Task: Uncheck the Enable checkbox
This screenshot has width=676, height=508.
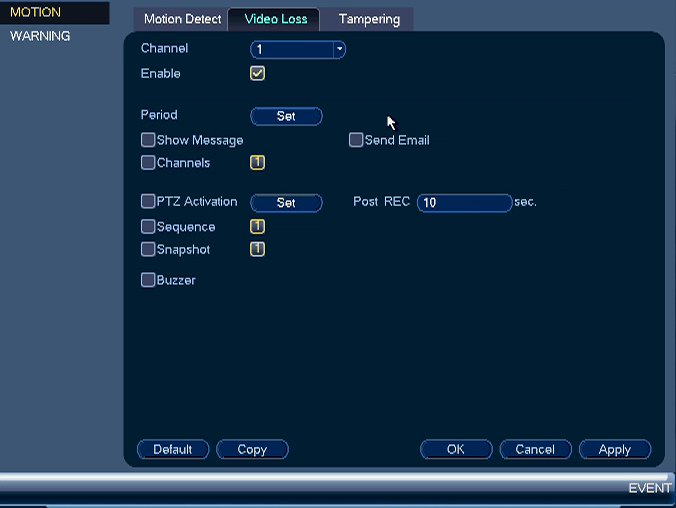Action: [257, 73]
